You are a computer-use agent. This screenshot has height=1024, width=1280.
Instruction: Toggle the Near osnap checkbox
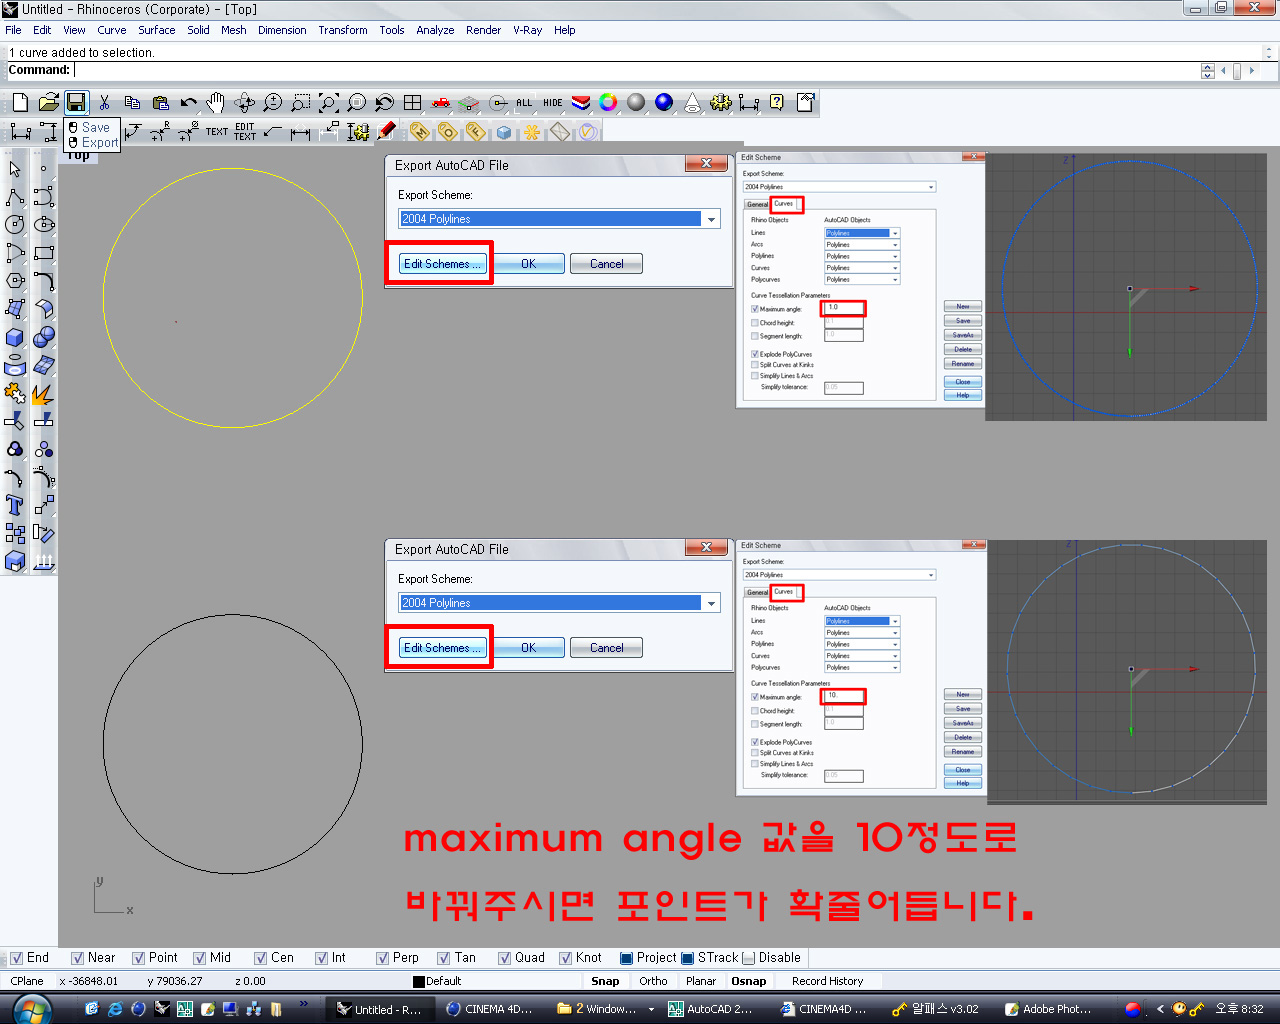point(77,958)
